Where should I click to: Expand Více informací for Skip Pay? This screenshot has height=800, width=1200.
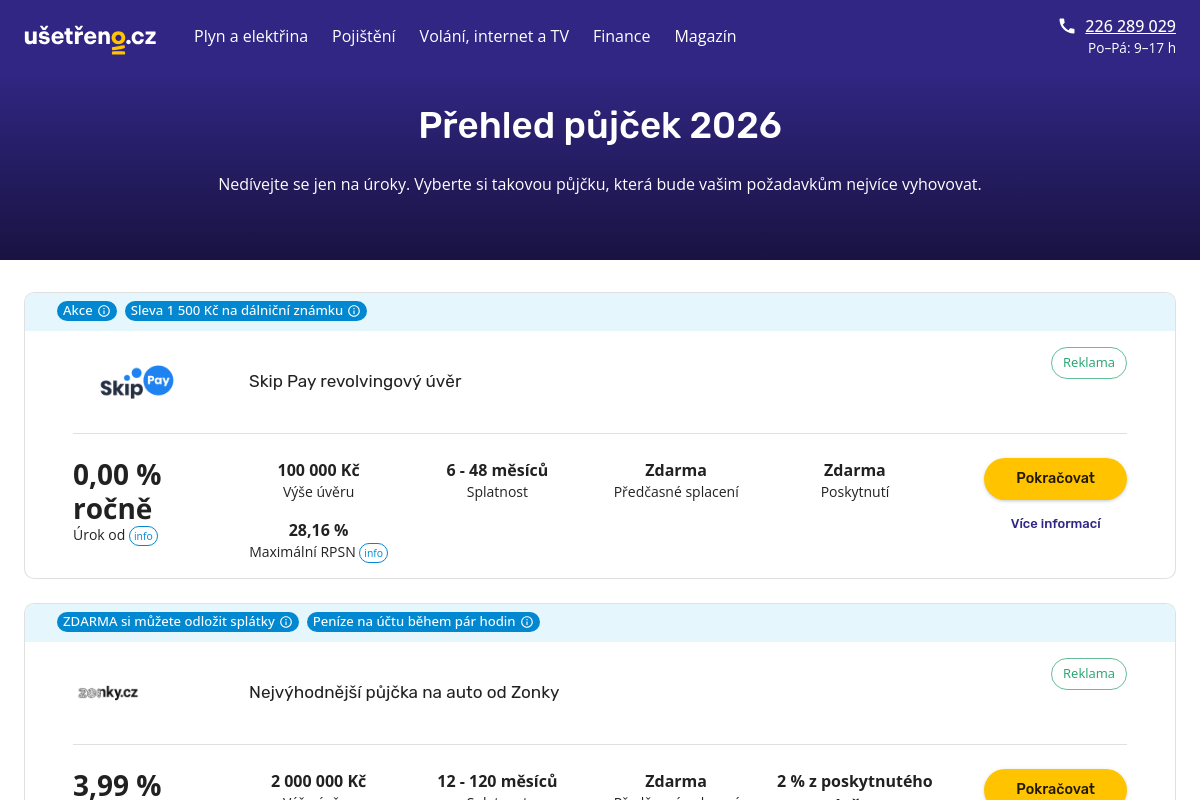[x=1055, y=523]
